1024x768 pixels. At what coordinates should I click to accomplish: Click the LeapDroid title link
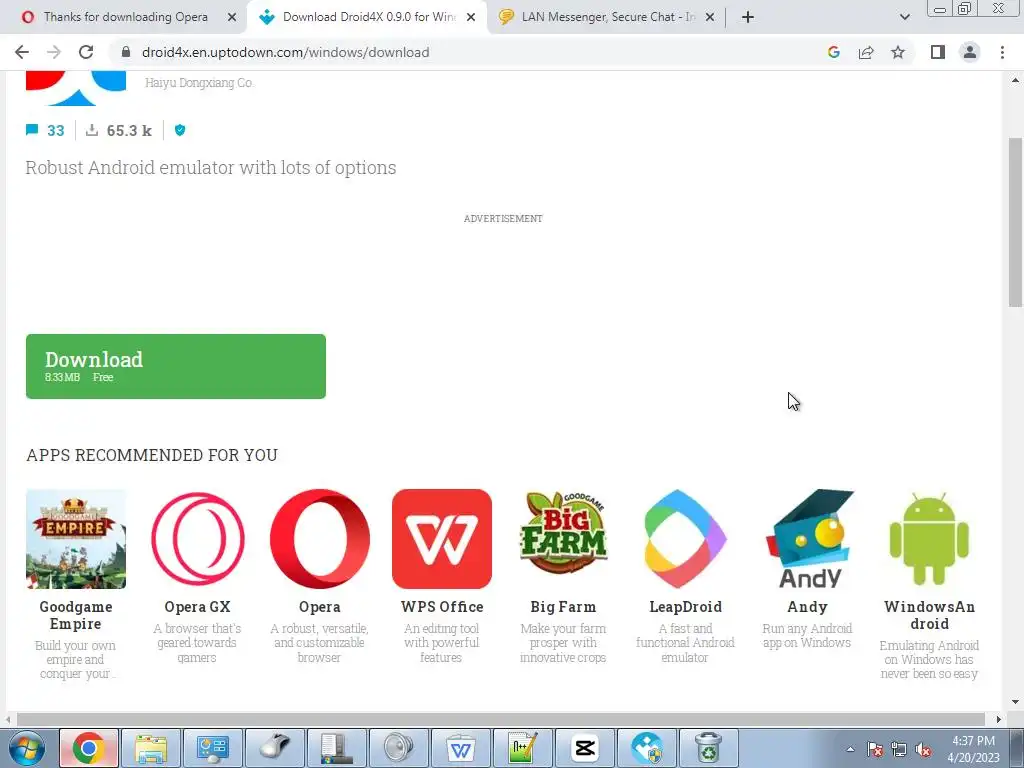[x=686, y=607]
